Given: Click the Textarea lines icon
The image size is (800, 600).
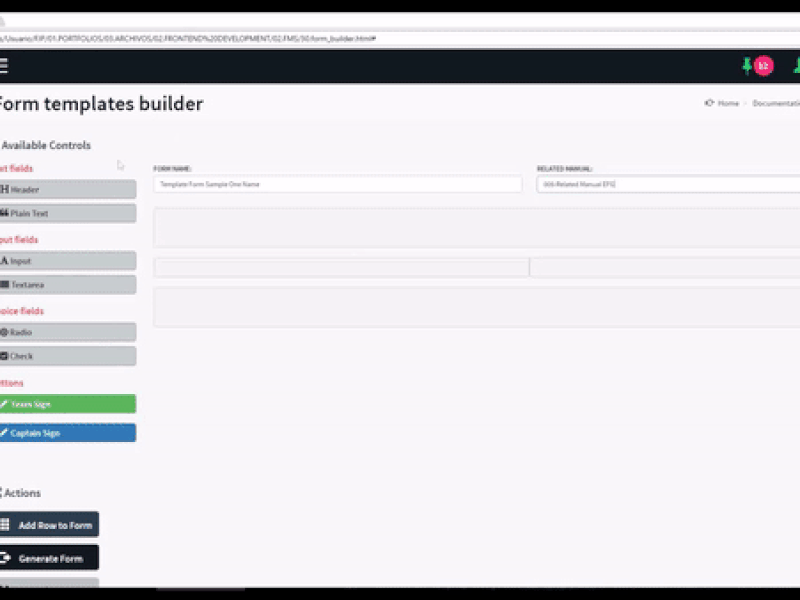Looking at the screenshot, I should click(5, 285).
